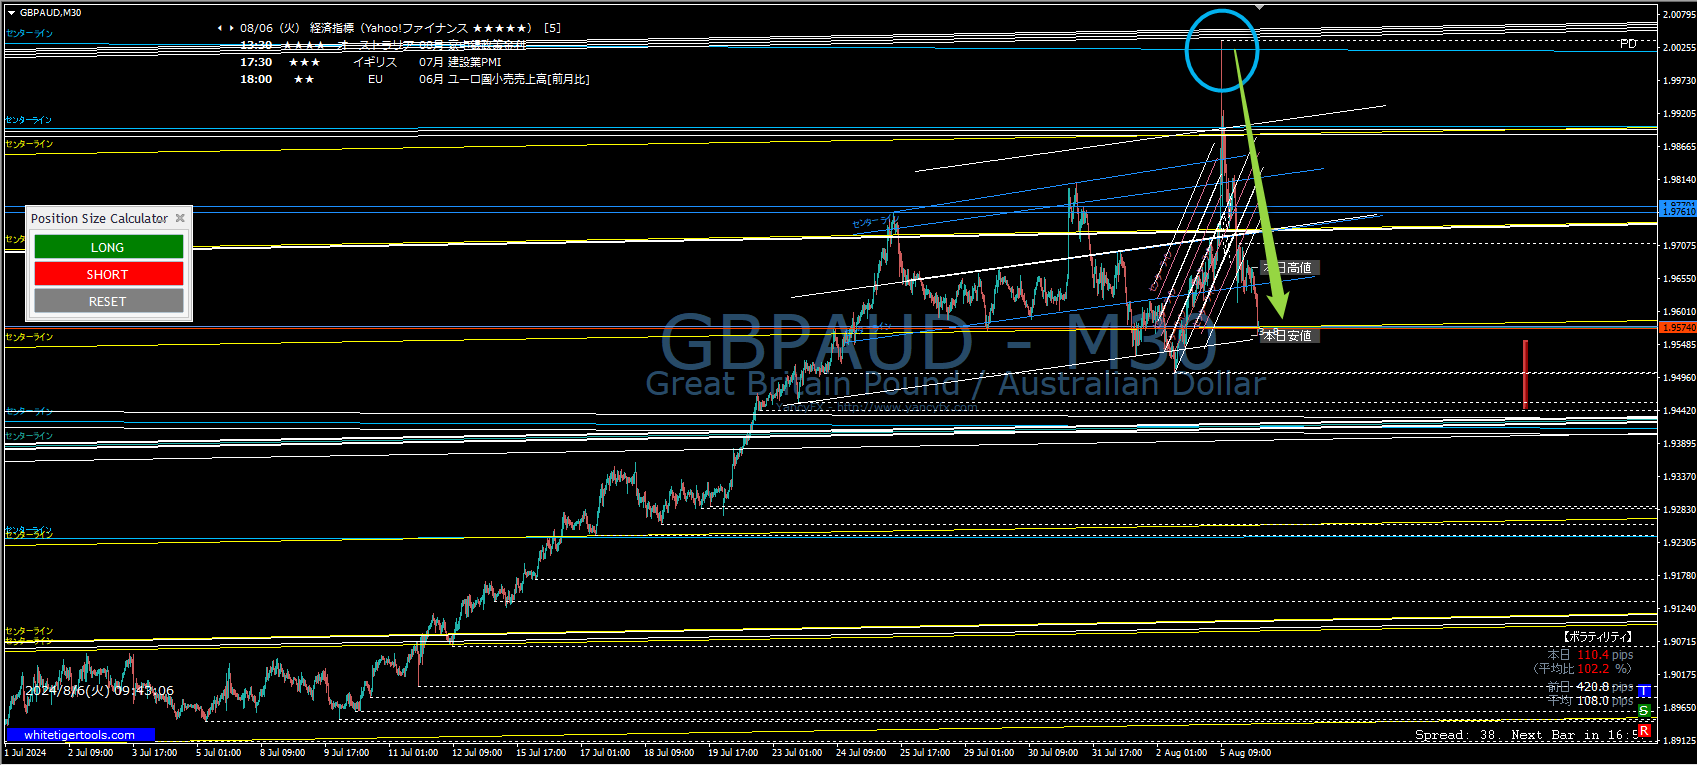Click the 本日安値 price label
Viewport: 1697px width, 766px height.
(x=1288, y=336)
